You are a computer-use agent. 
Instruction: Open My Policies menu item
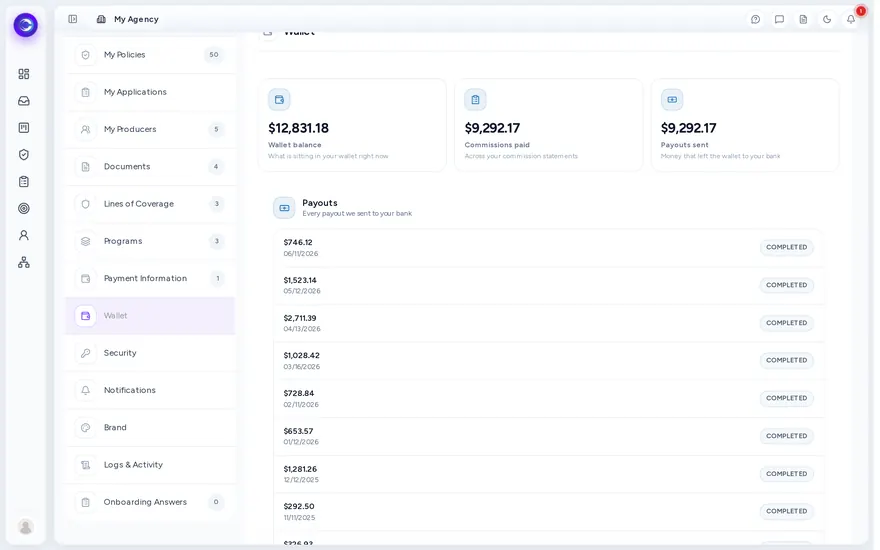(x=150, y=55)
